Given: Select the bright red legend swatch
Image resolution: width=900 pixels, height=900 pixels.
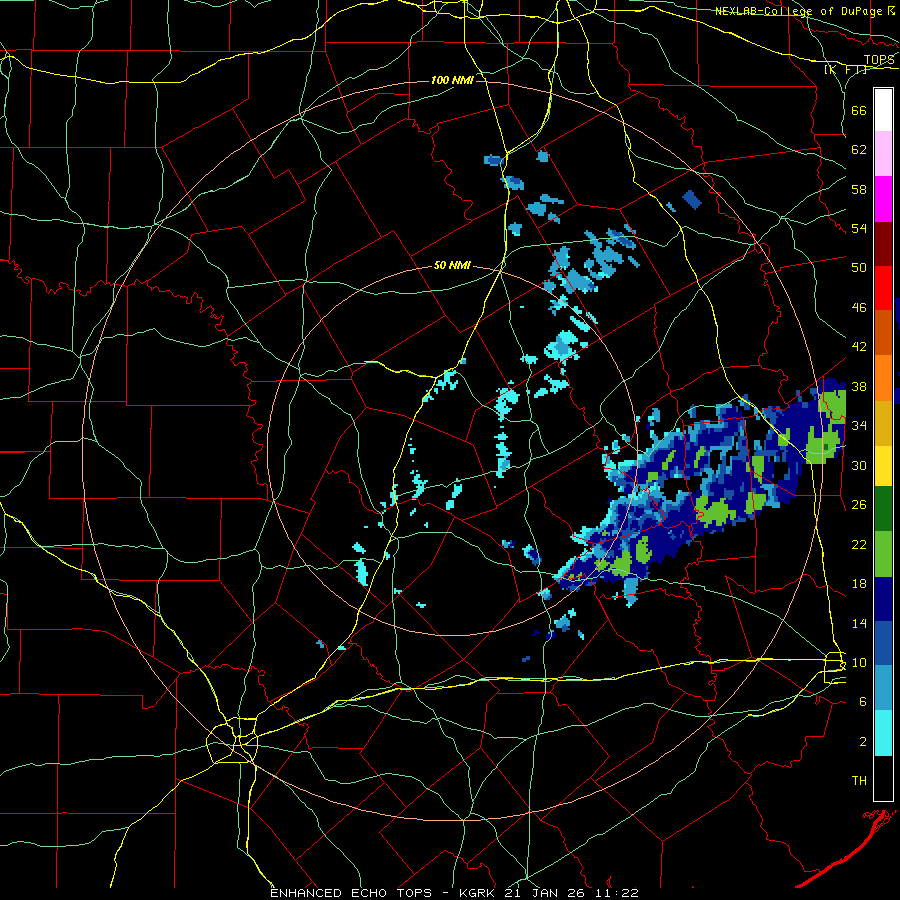Looking at the screenshot, I should point(883,288).
